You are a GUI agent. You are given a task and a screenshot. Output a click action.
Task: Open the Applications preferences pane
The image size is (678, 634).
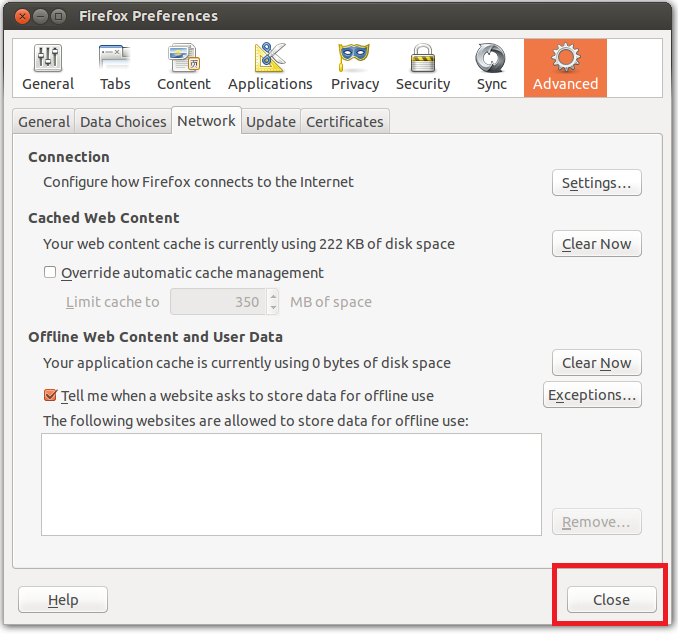coord(270,68)
